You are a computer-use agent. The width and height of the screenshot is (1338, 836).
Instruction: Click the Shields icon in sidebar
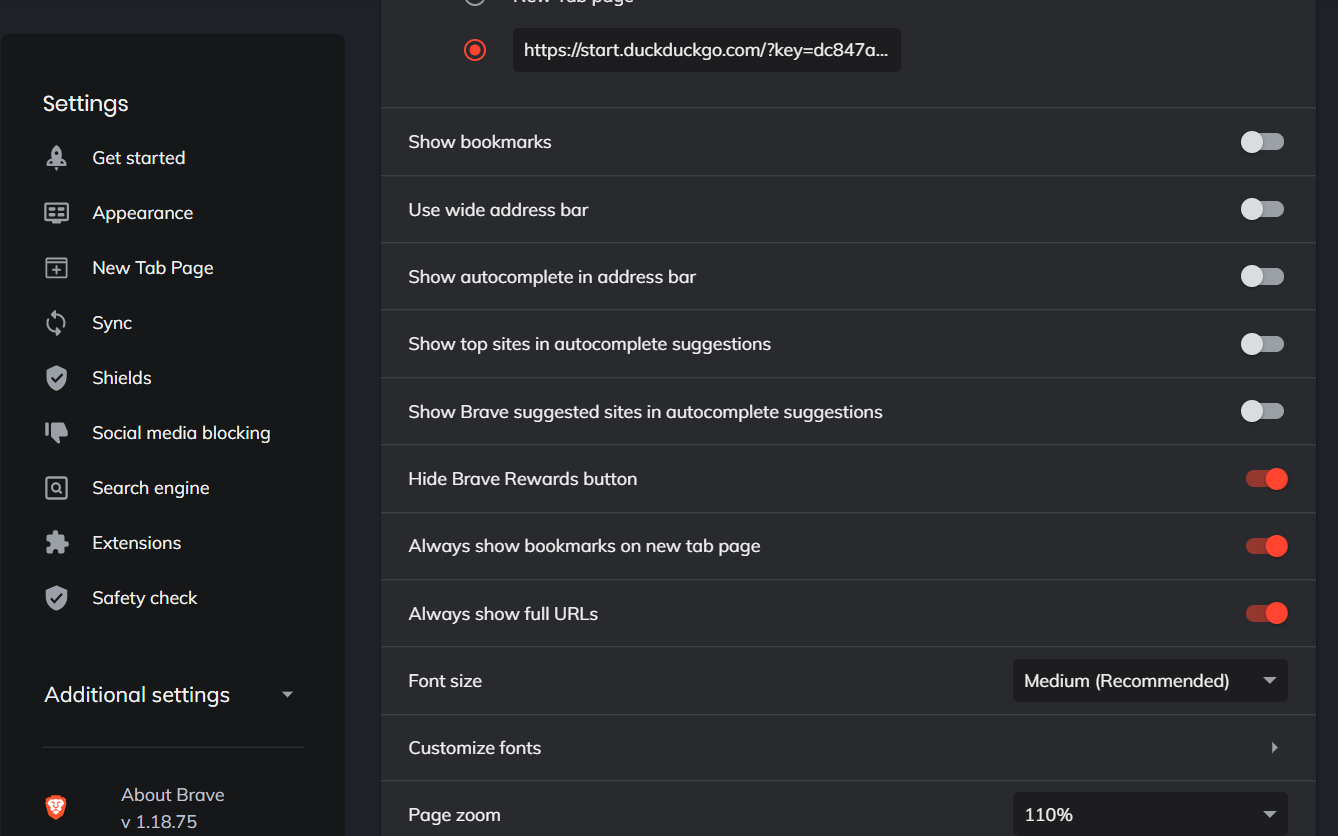point(57,378)
